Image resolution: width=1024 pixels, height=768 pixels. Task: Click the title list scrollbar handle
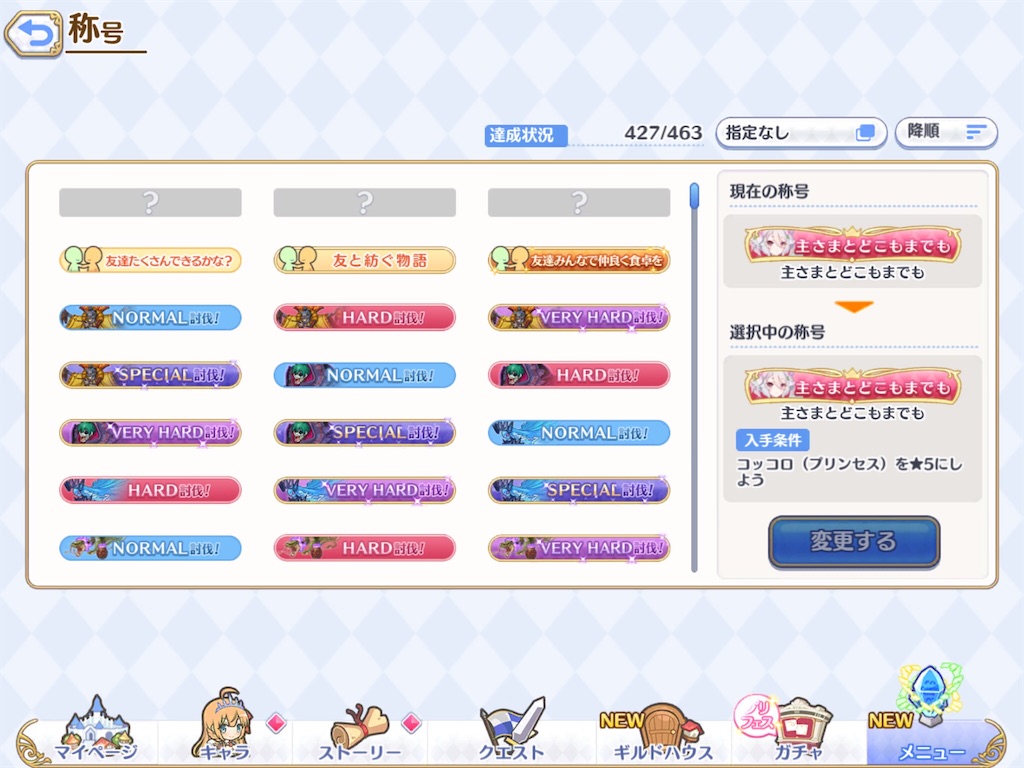pos(694,196)
